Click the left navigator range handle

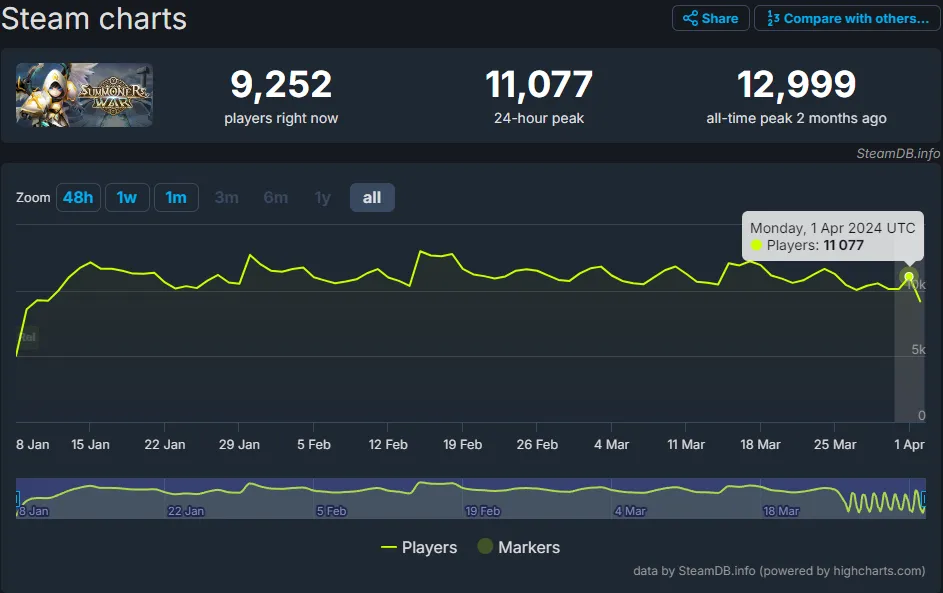click(x=17, y=498)
